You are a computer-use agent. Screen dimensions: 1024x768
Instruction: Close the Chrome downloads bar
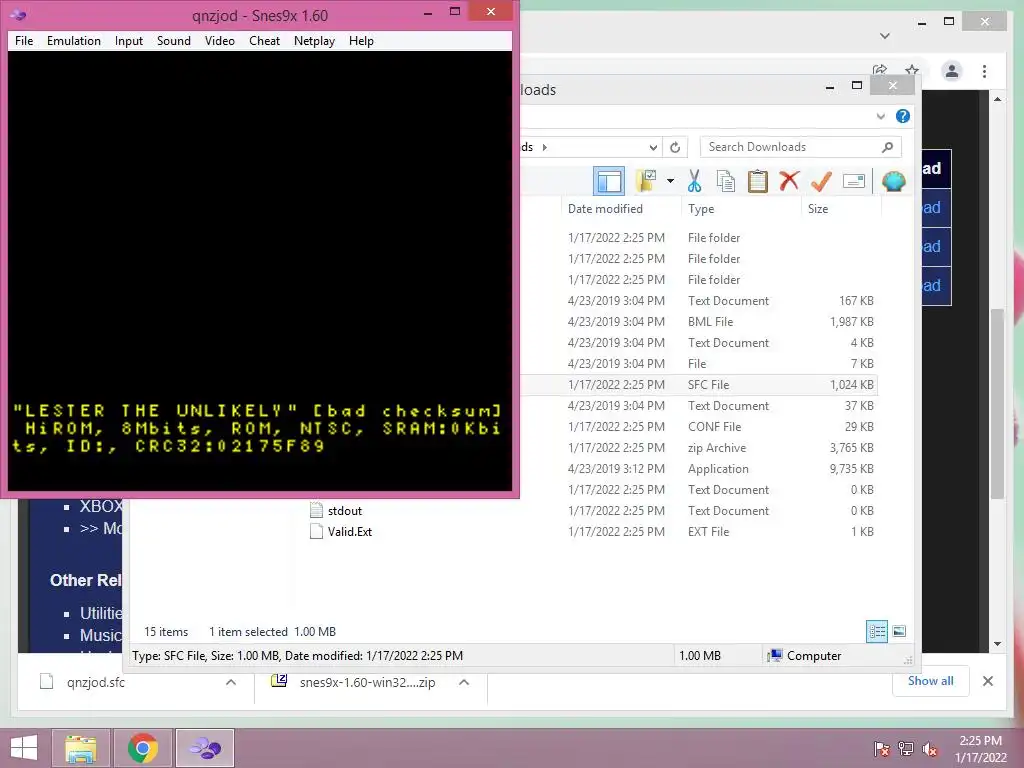(x=988, y=681)
